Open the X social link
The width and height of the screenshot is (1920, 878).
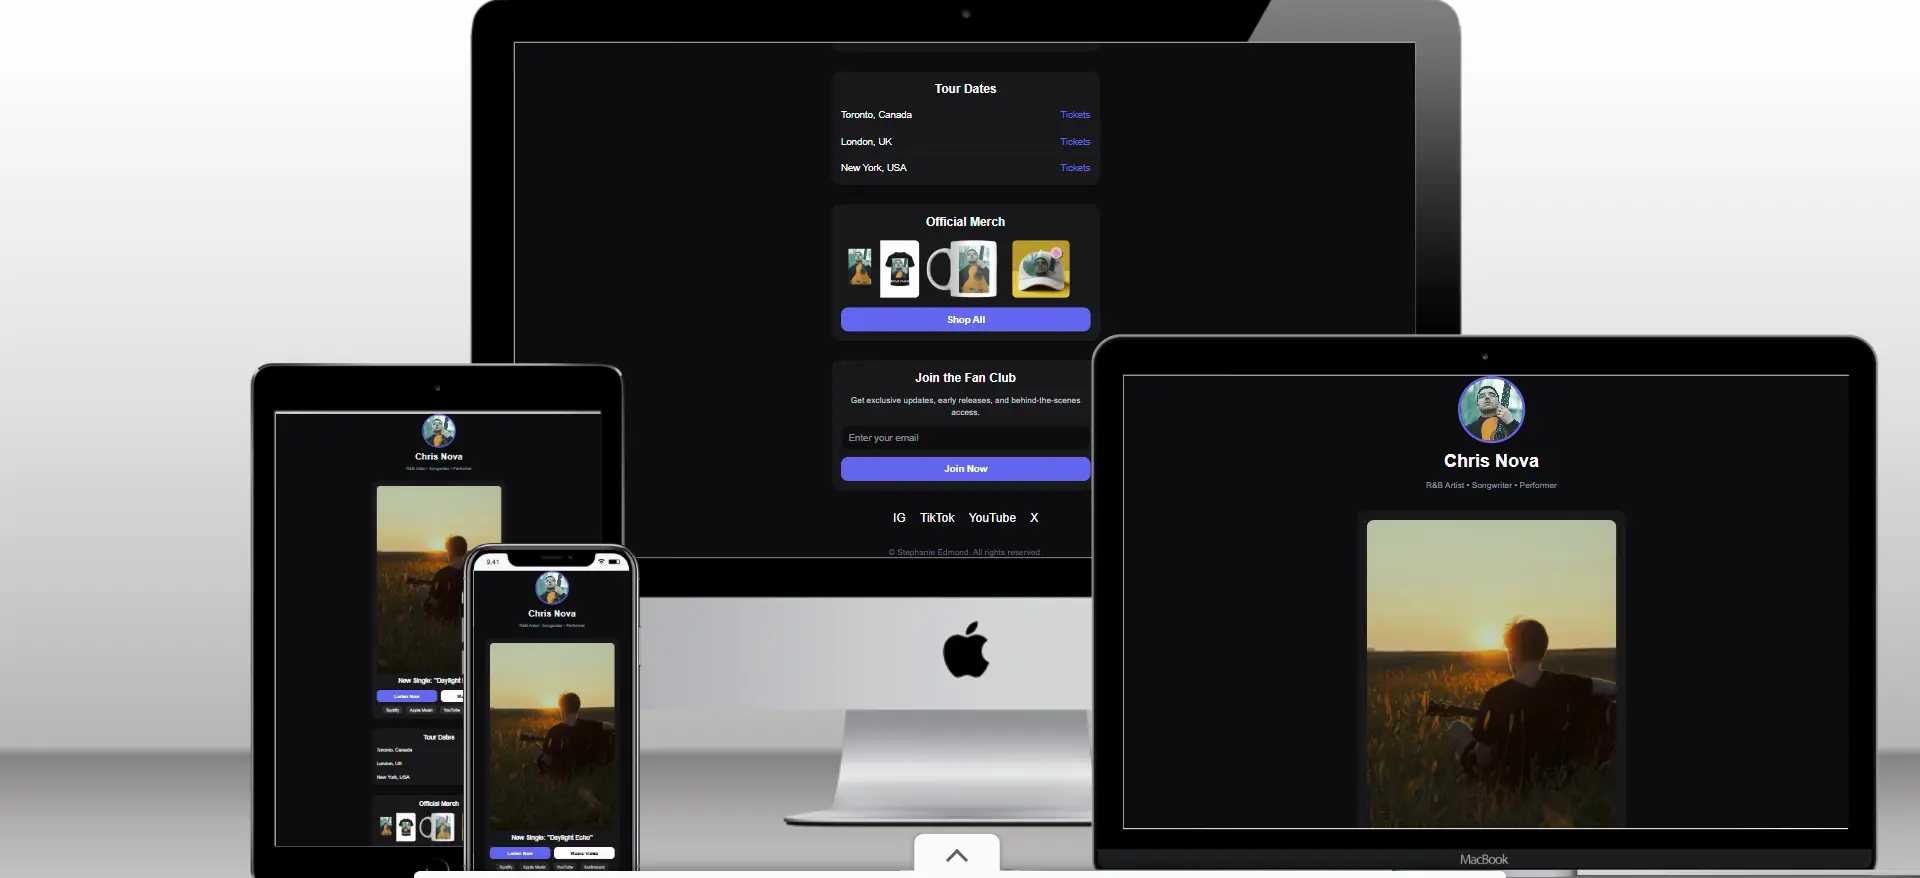tap(1034, 518)
